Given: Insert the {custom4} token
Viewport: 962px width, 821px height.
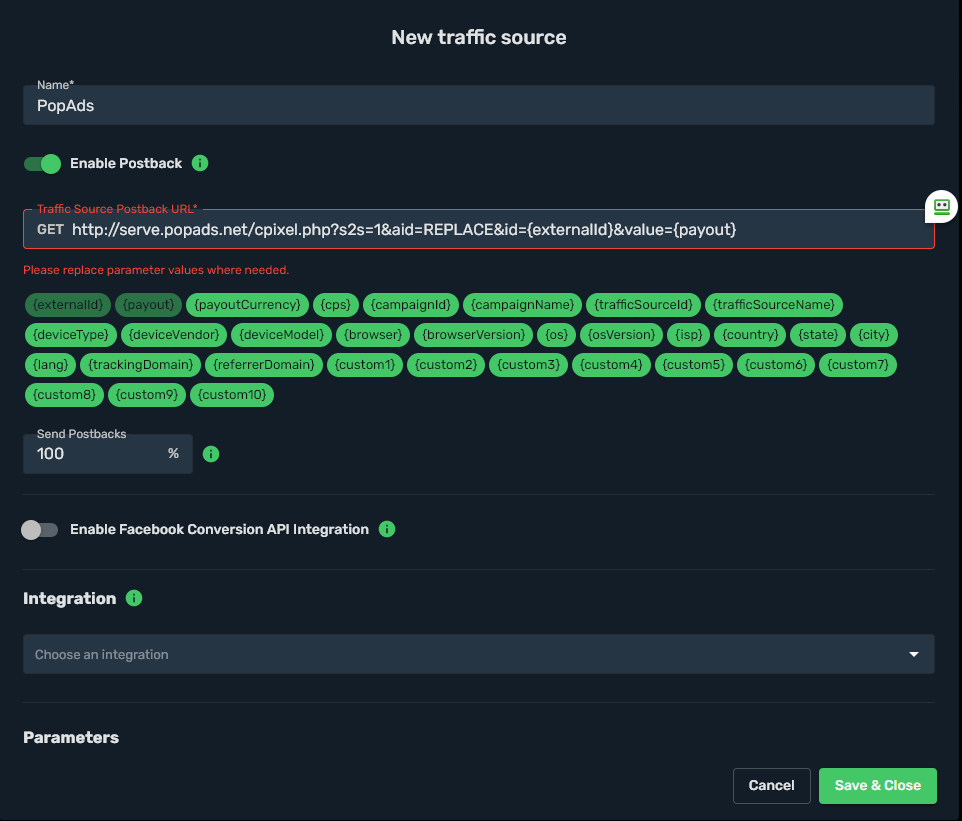Looking at the screenshot, I should [611, 365].
